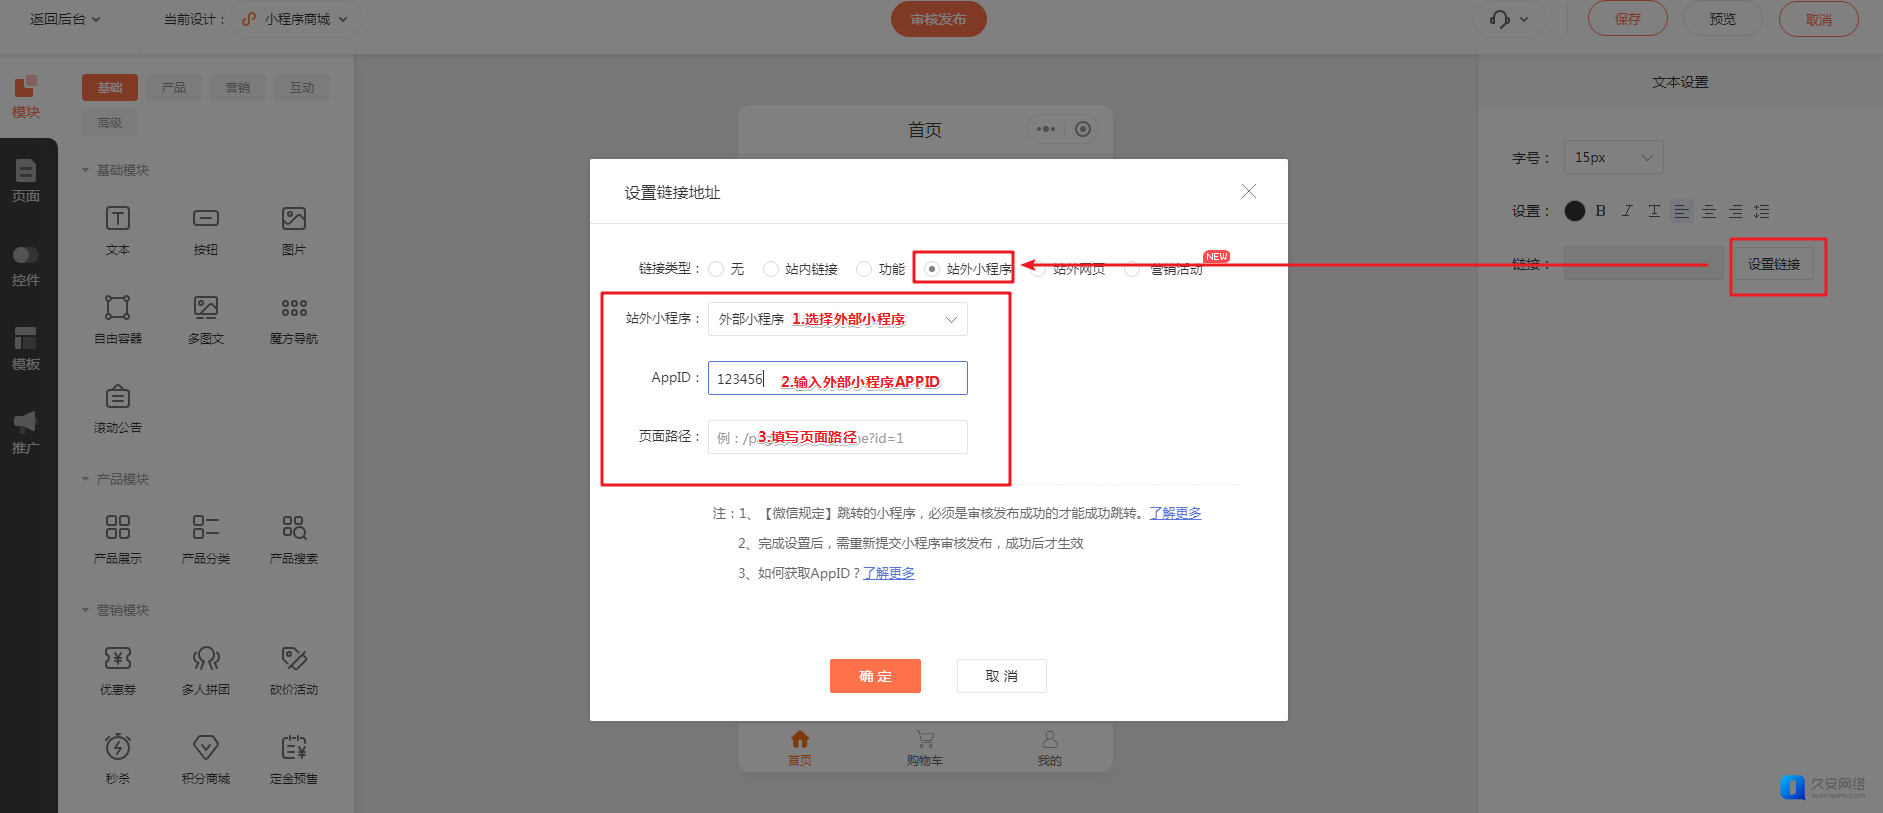Viewport: 1883px width, 813px height.
Task: Click the 确定 confirm button
Action: (875, 676)
